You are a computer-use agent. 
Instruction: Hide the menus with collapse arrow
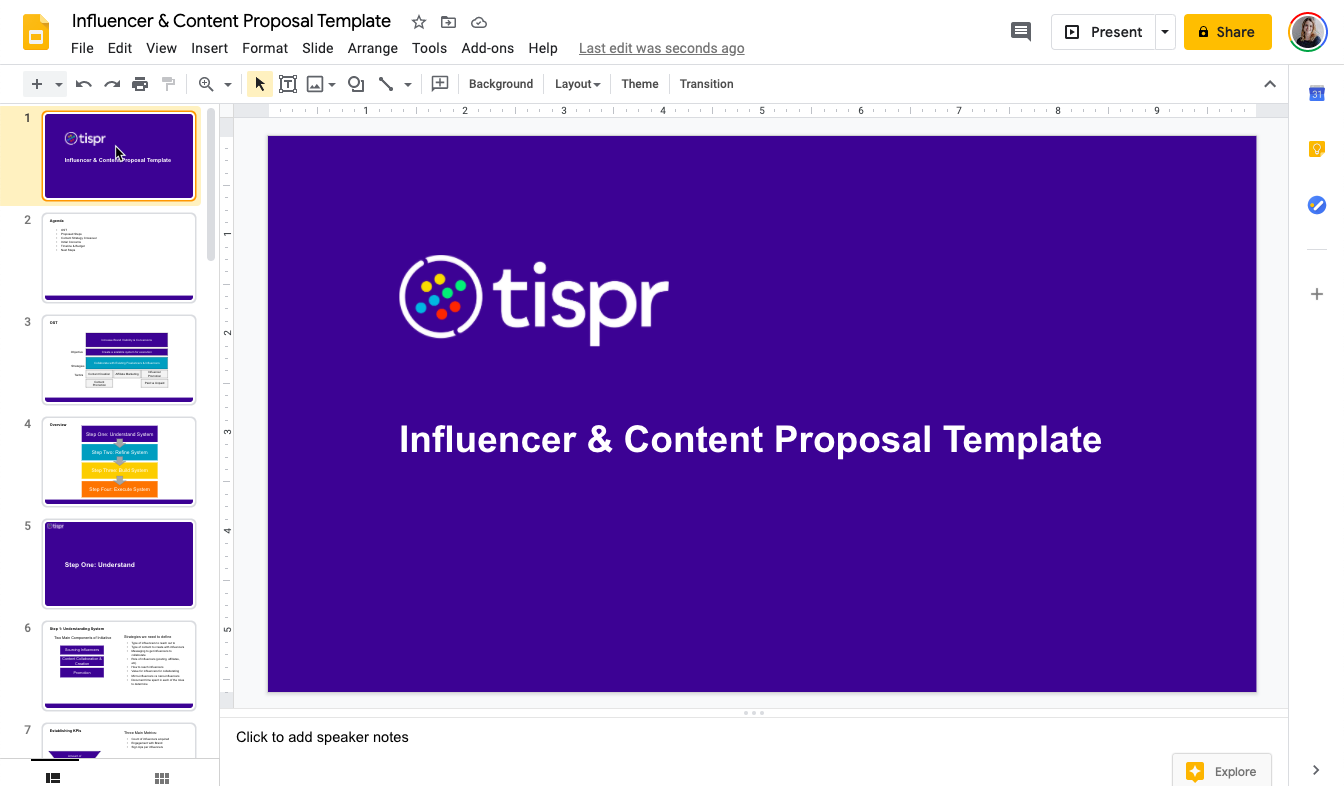(x=1270, y=84)
